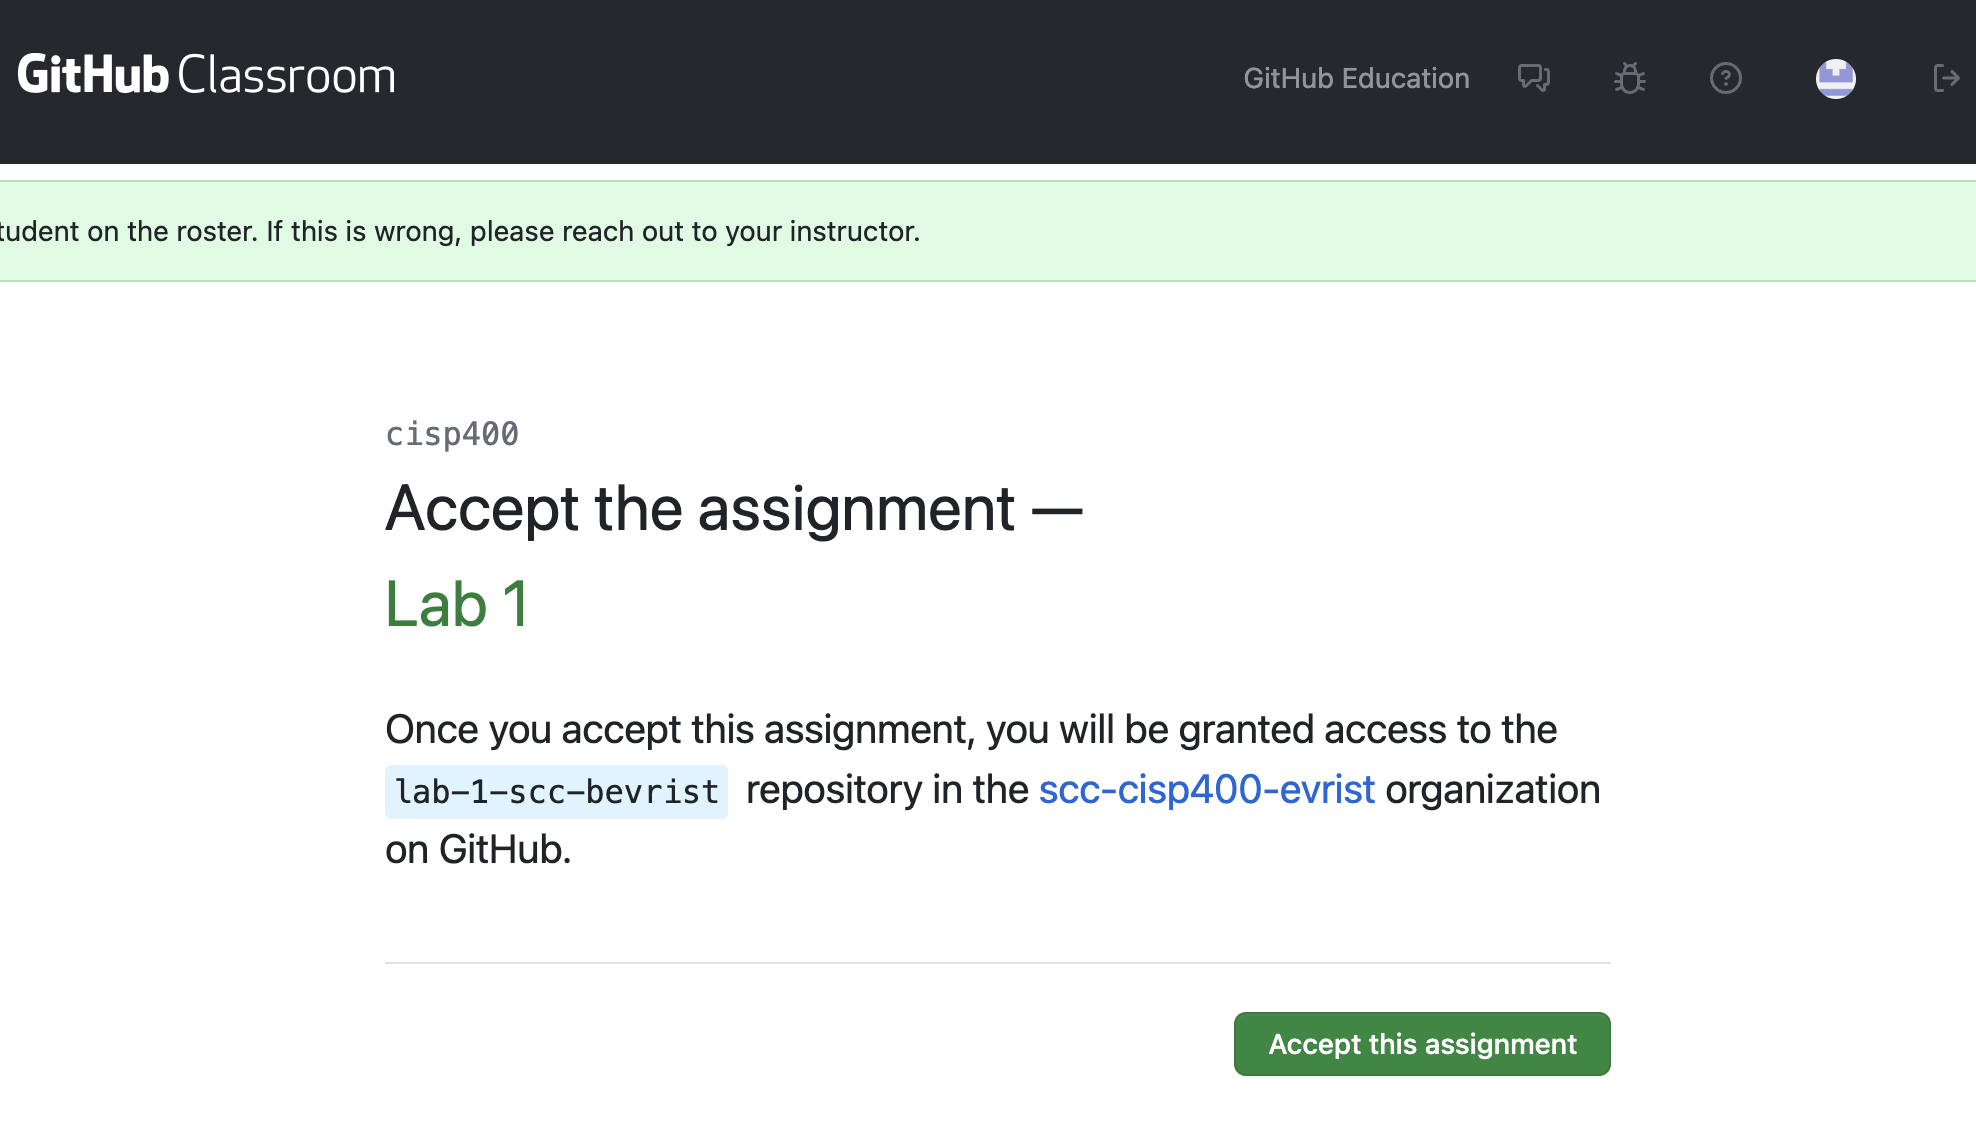
Task: Click the word Classroom in header
Action: coord(287,76)
